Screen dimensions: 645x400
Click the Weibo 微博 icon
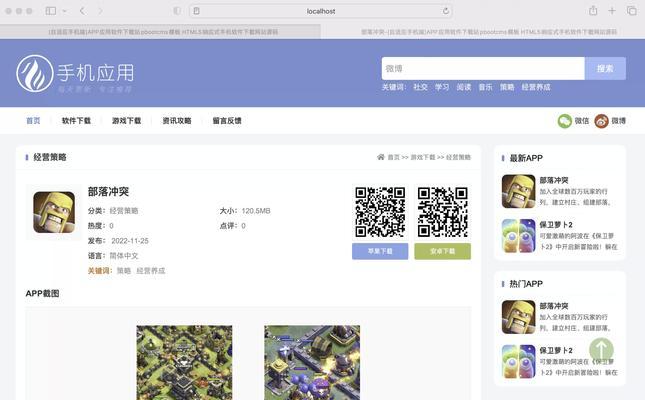pyautogui.click(x=601, y=121)
